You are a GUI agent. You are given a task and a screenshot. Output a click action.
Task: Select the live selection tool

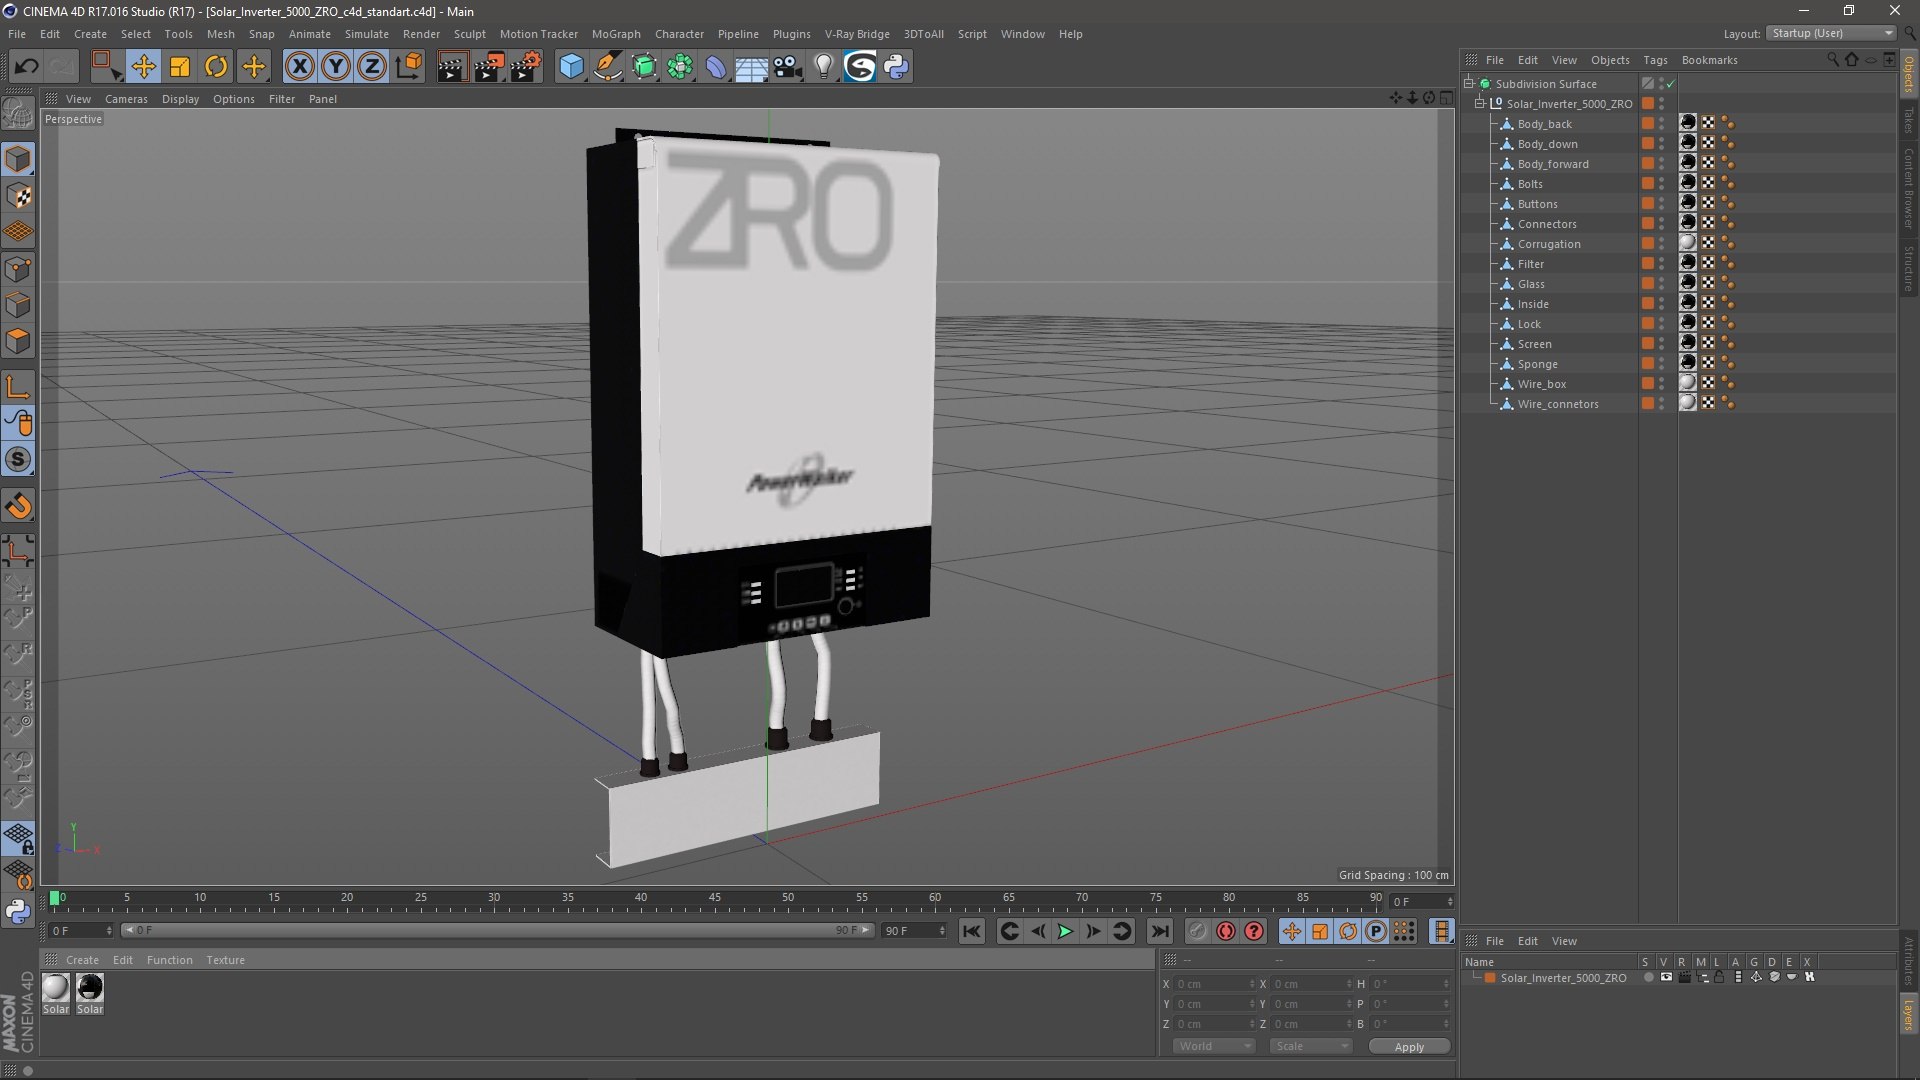[106, 67]
